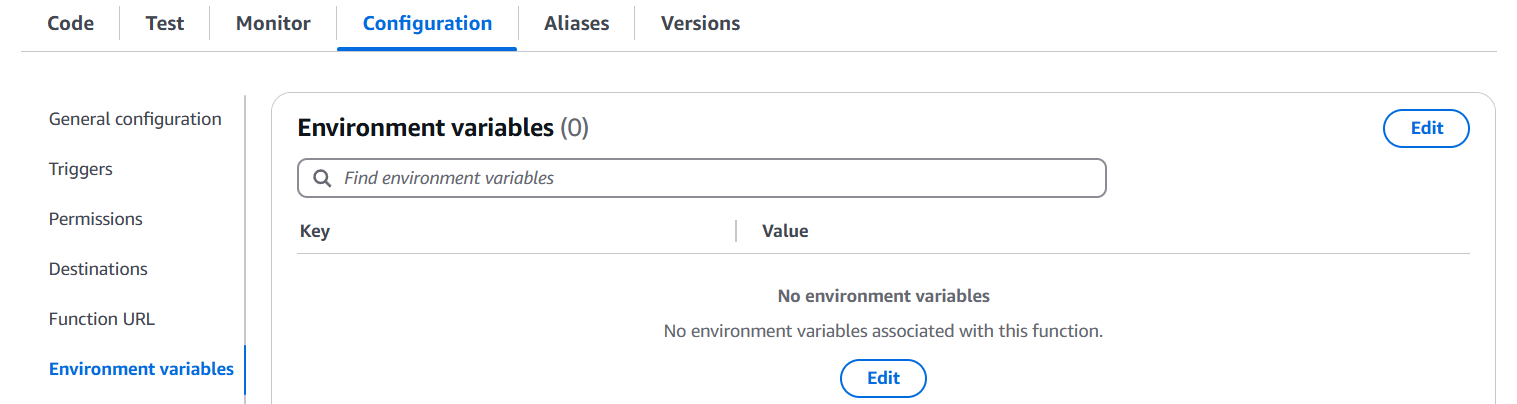The image size is (1517, 404).
Task: Click the divider between Key and Value
Action: [x=736, y=231]
